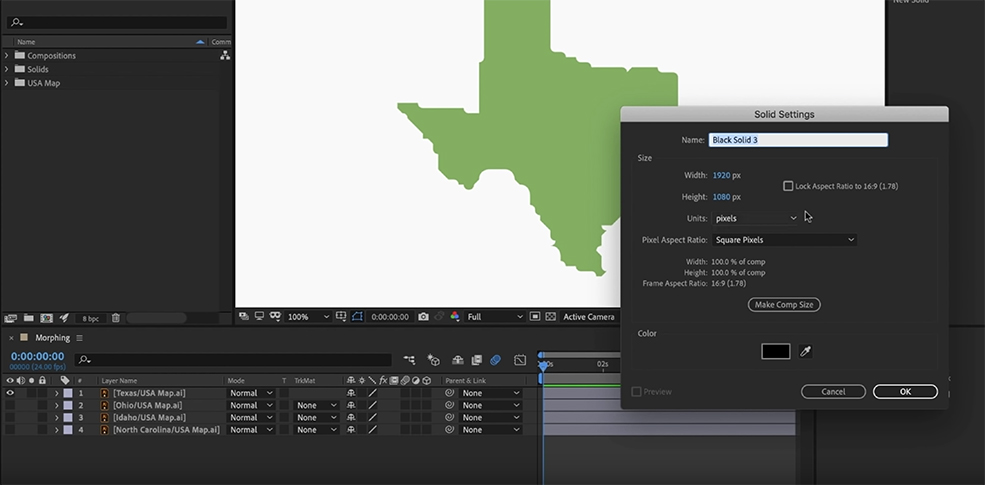
Task: Open the Units pixels dropdown
Action: [756, 218]
